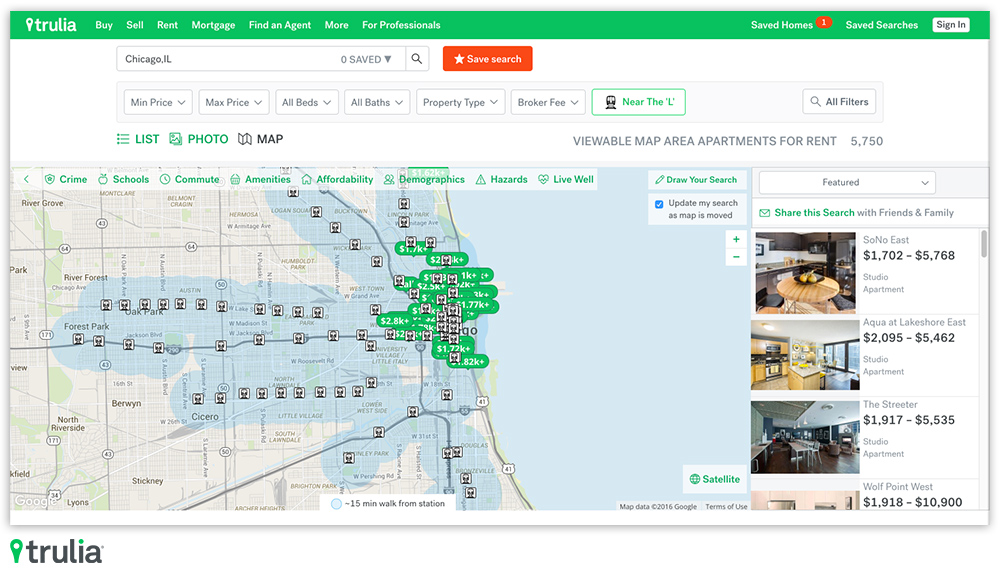This screenshot has width=1000, height=574.
Task: Show Amenities map overlay
Action: 260,179
